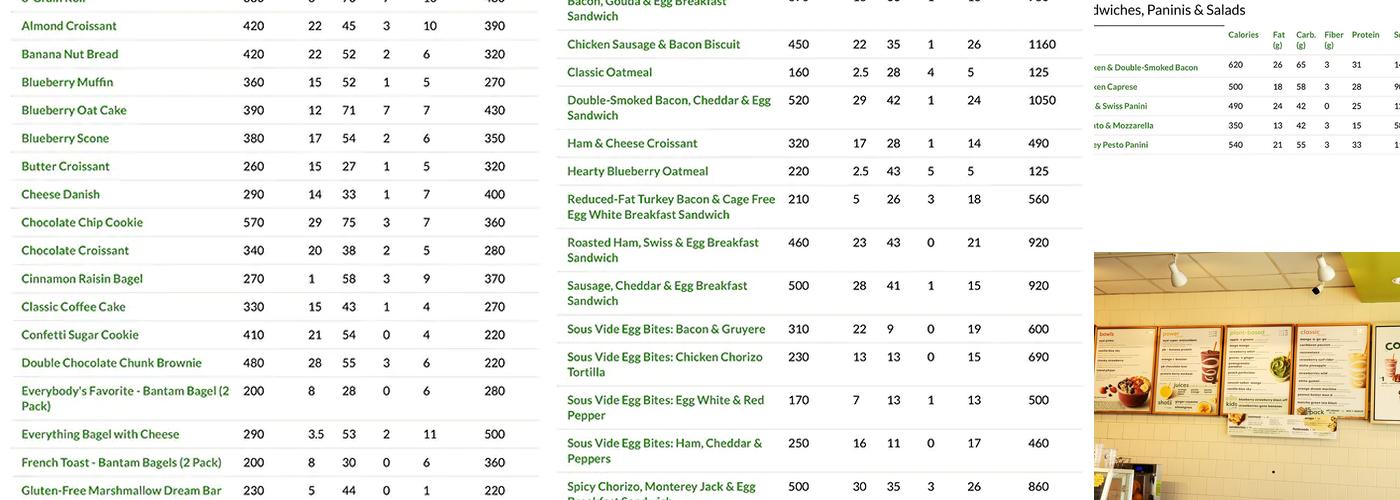The image size is (1400, 500).
Task: Open Sous Vide Egg Bites: Bacon & Gruyere
Action: point(666,329)
